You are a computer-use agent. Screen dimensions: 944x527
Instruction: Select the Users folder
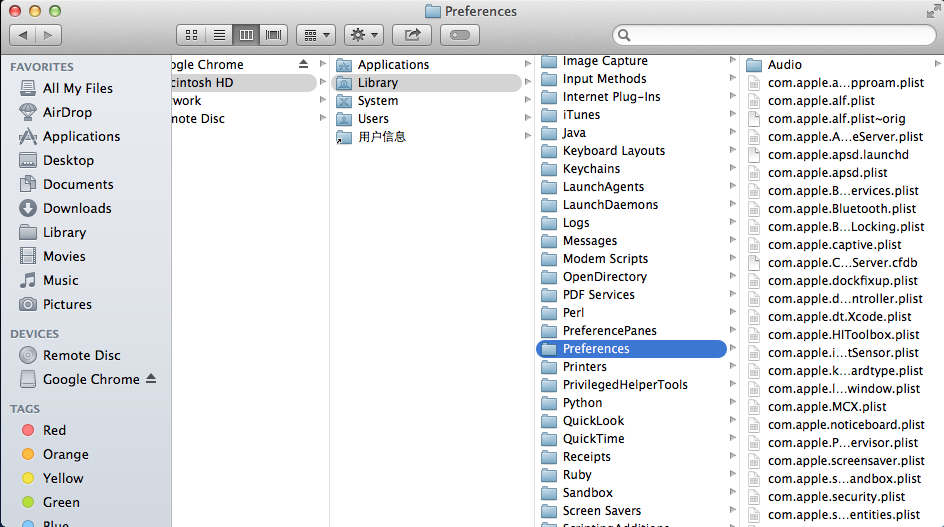[373, 119]
